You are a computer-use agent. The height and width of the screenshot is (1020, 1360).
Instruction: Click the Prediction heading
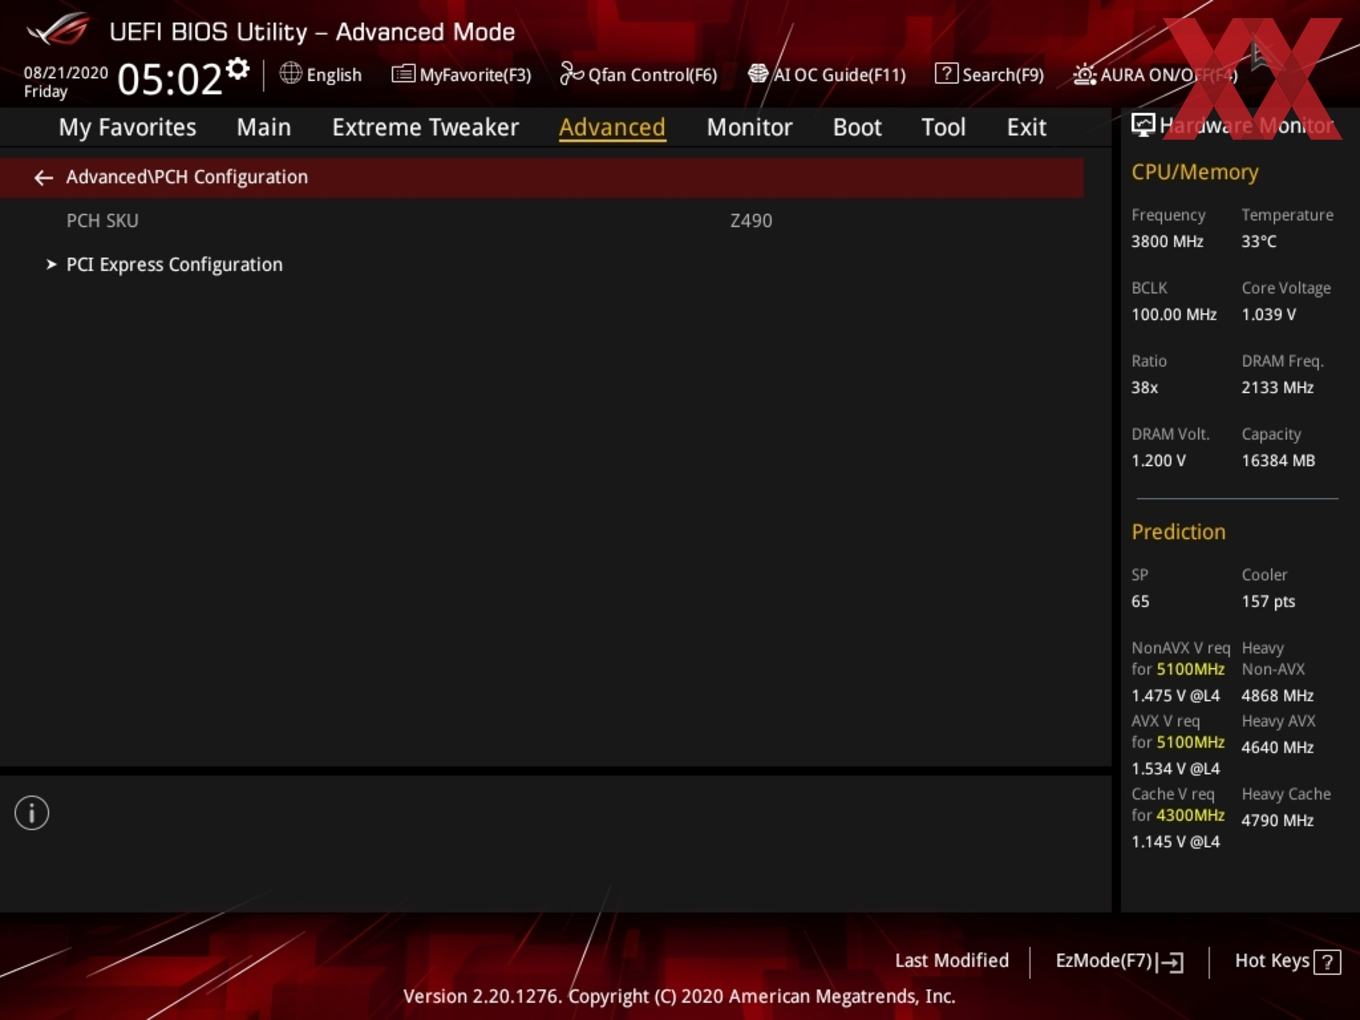1178,532
